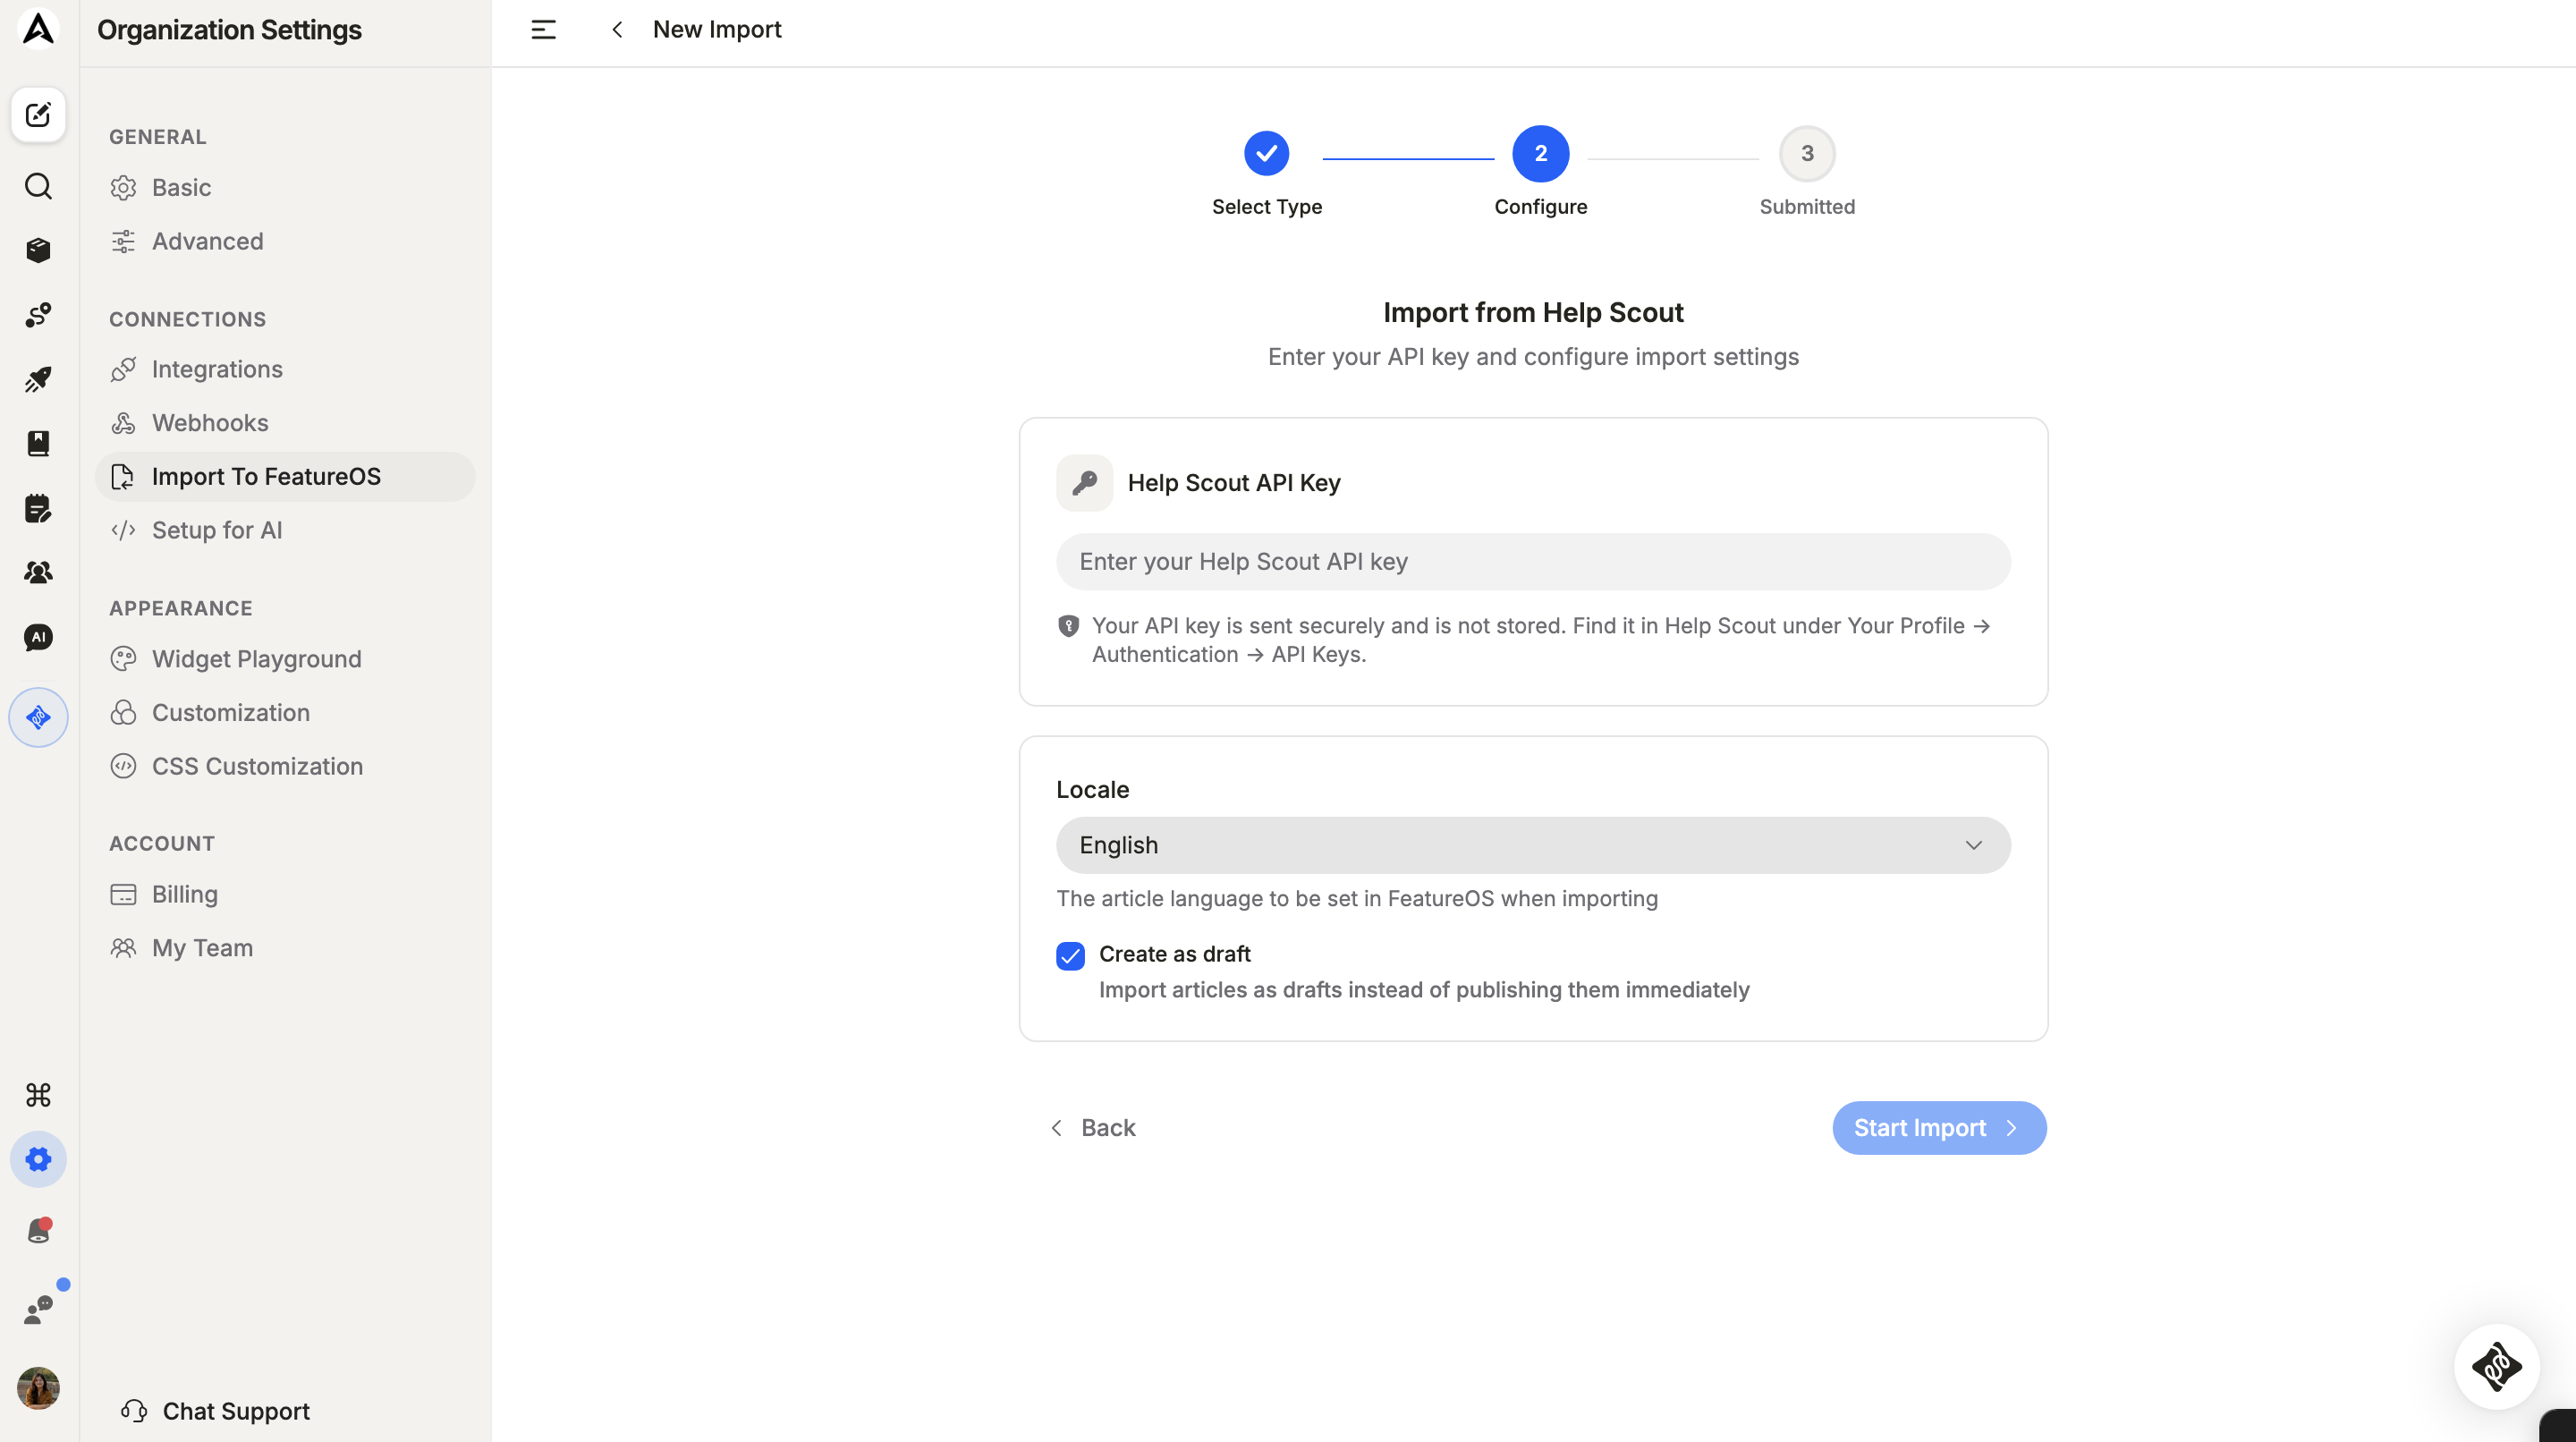The image size is (2576, 1442).
Task: Click the floating widget button at bottom right
Action: pyautogui.click(x=2496, y=1366)
